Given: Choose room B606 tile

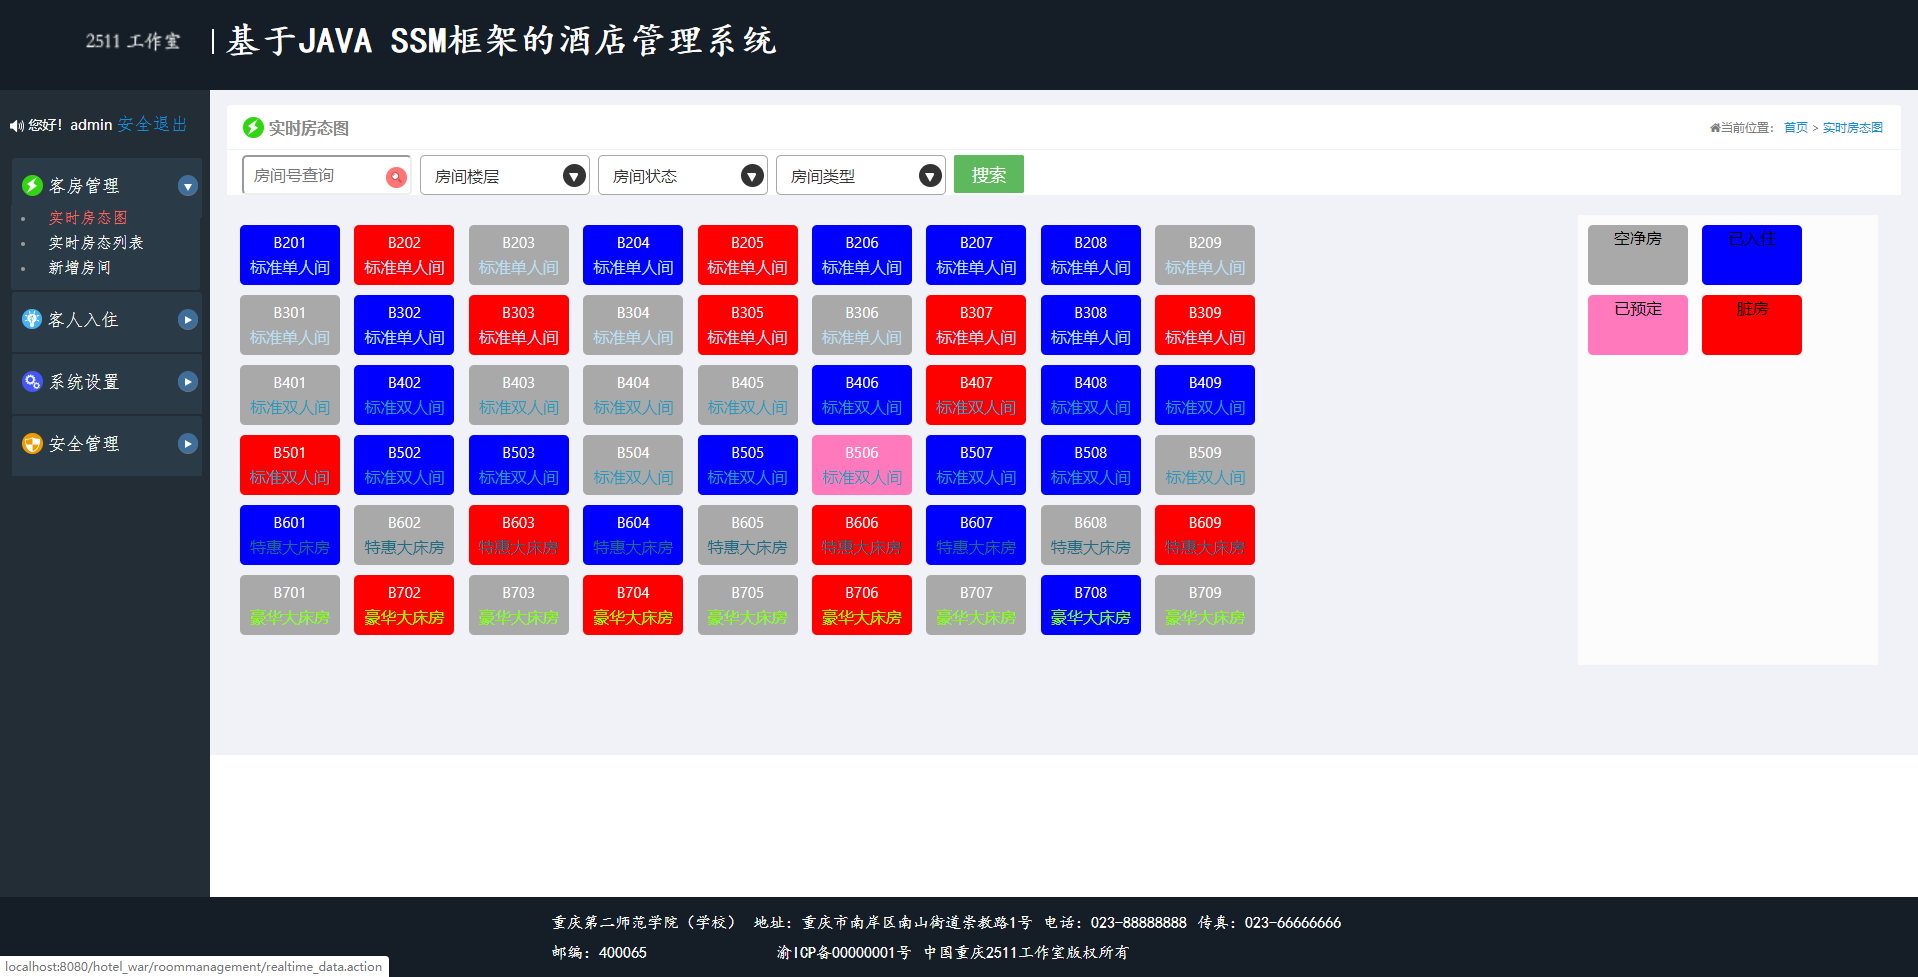Looking at the screenshot, I should pos(862,535).
